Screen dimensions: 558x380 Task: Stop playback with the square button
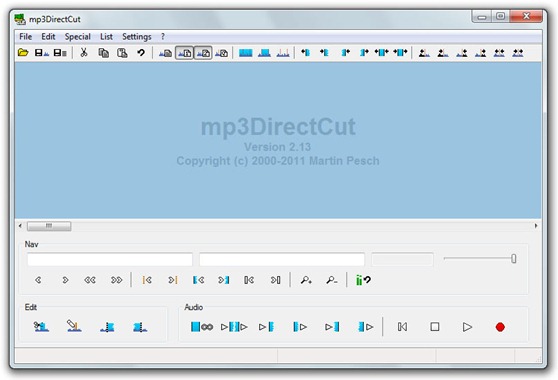(x=435, y=327)
